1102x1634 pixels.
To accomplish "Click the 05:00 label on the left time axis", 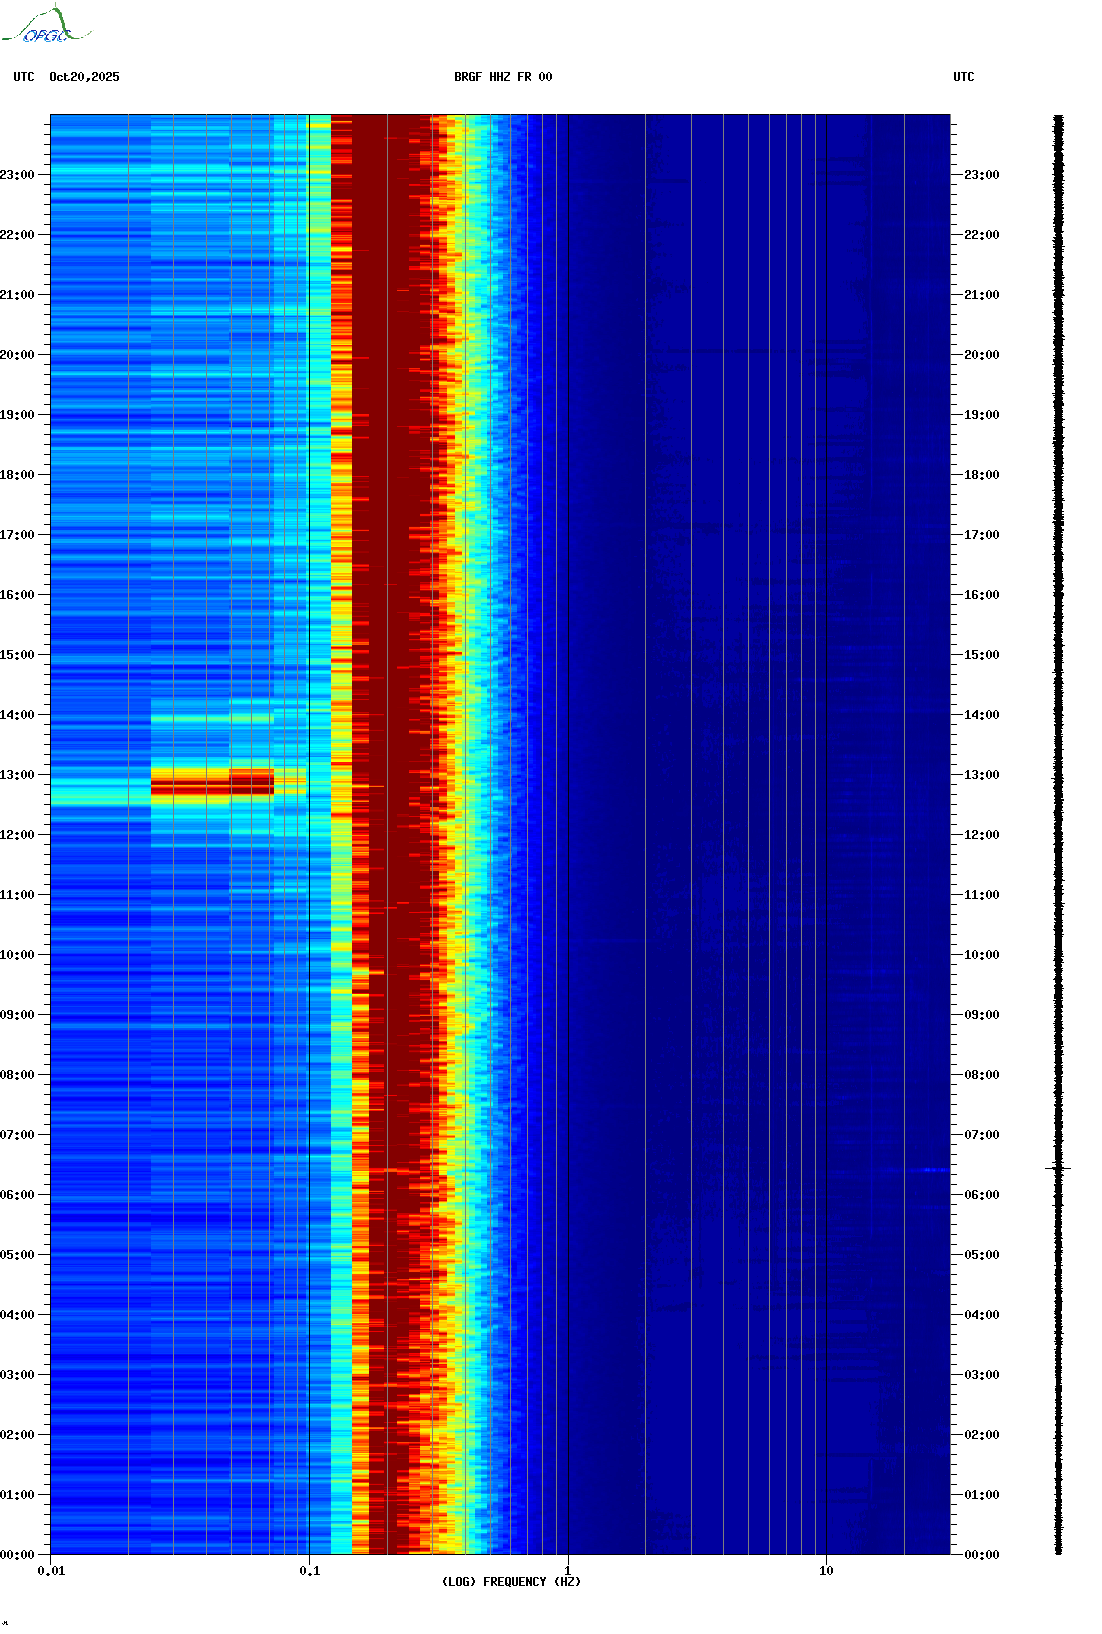I will click(17, 1255).
